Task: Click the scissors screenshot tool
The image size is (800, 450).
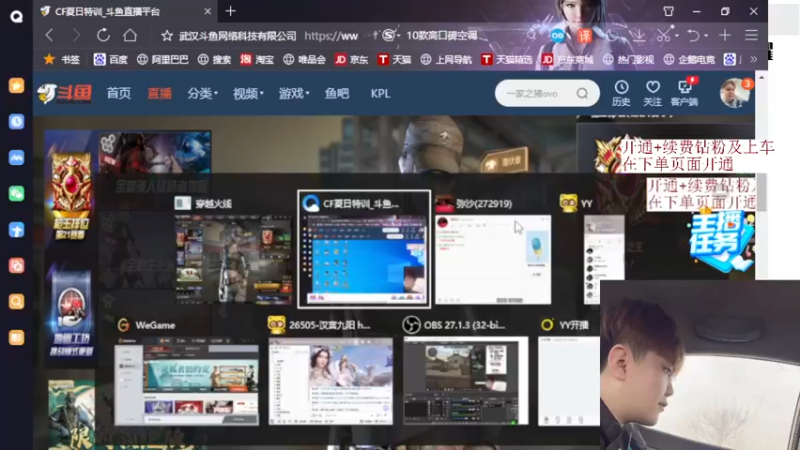Action: click(664, 35)
